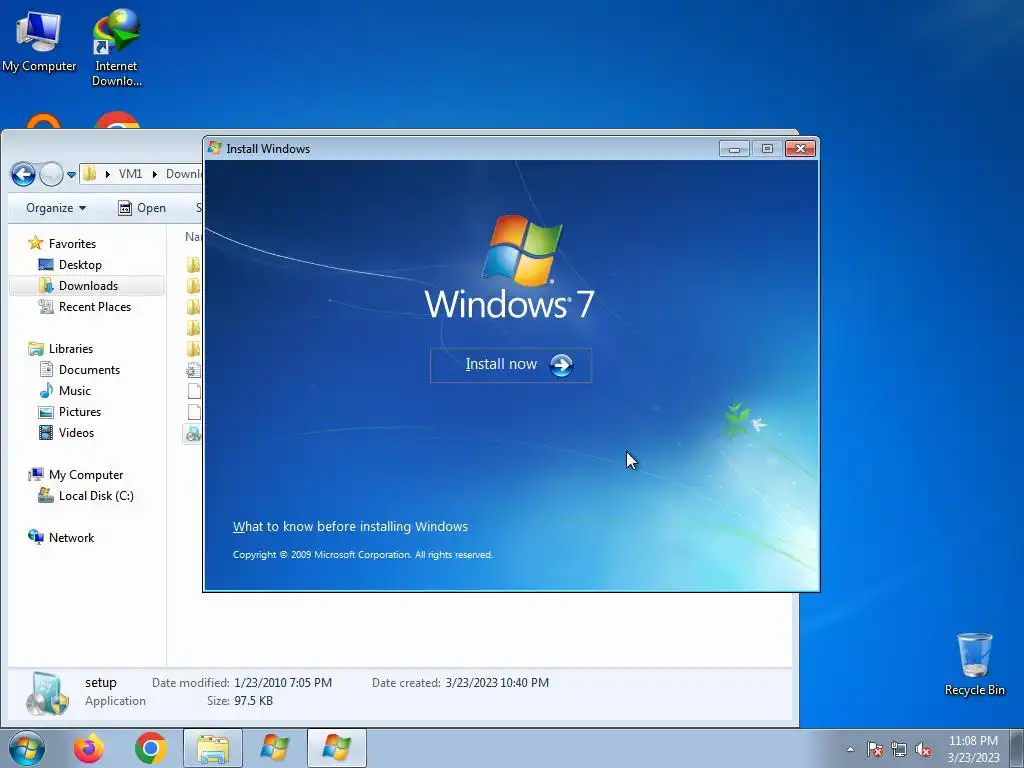Click the Install Windows title bar icon

[215, 148]
